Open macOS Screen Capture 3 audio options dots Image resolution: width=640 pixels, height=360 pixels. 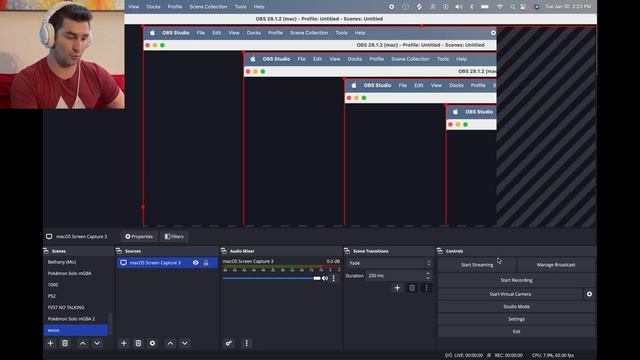[x=334, y=278]
